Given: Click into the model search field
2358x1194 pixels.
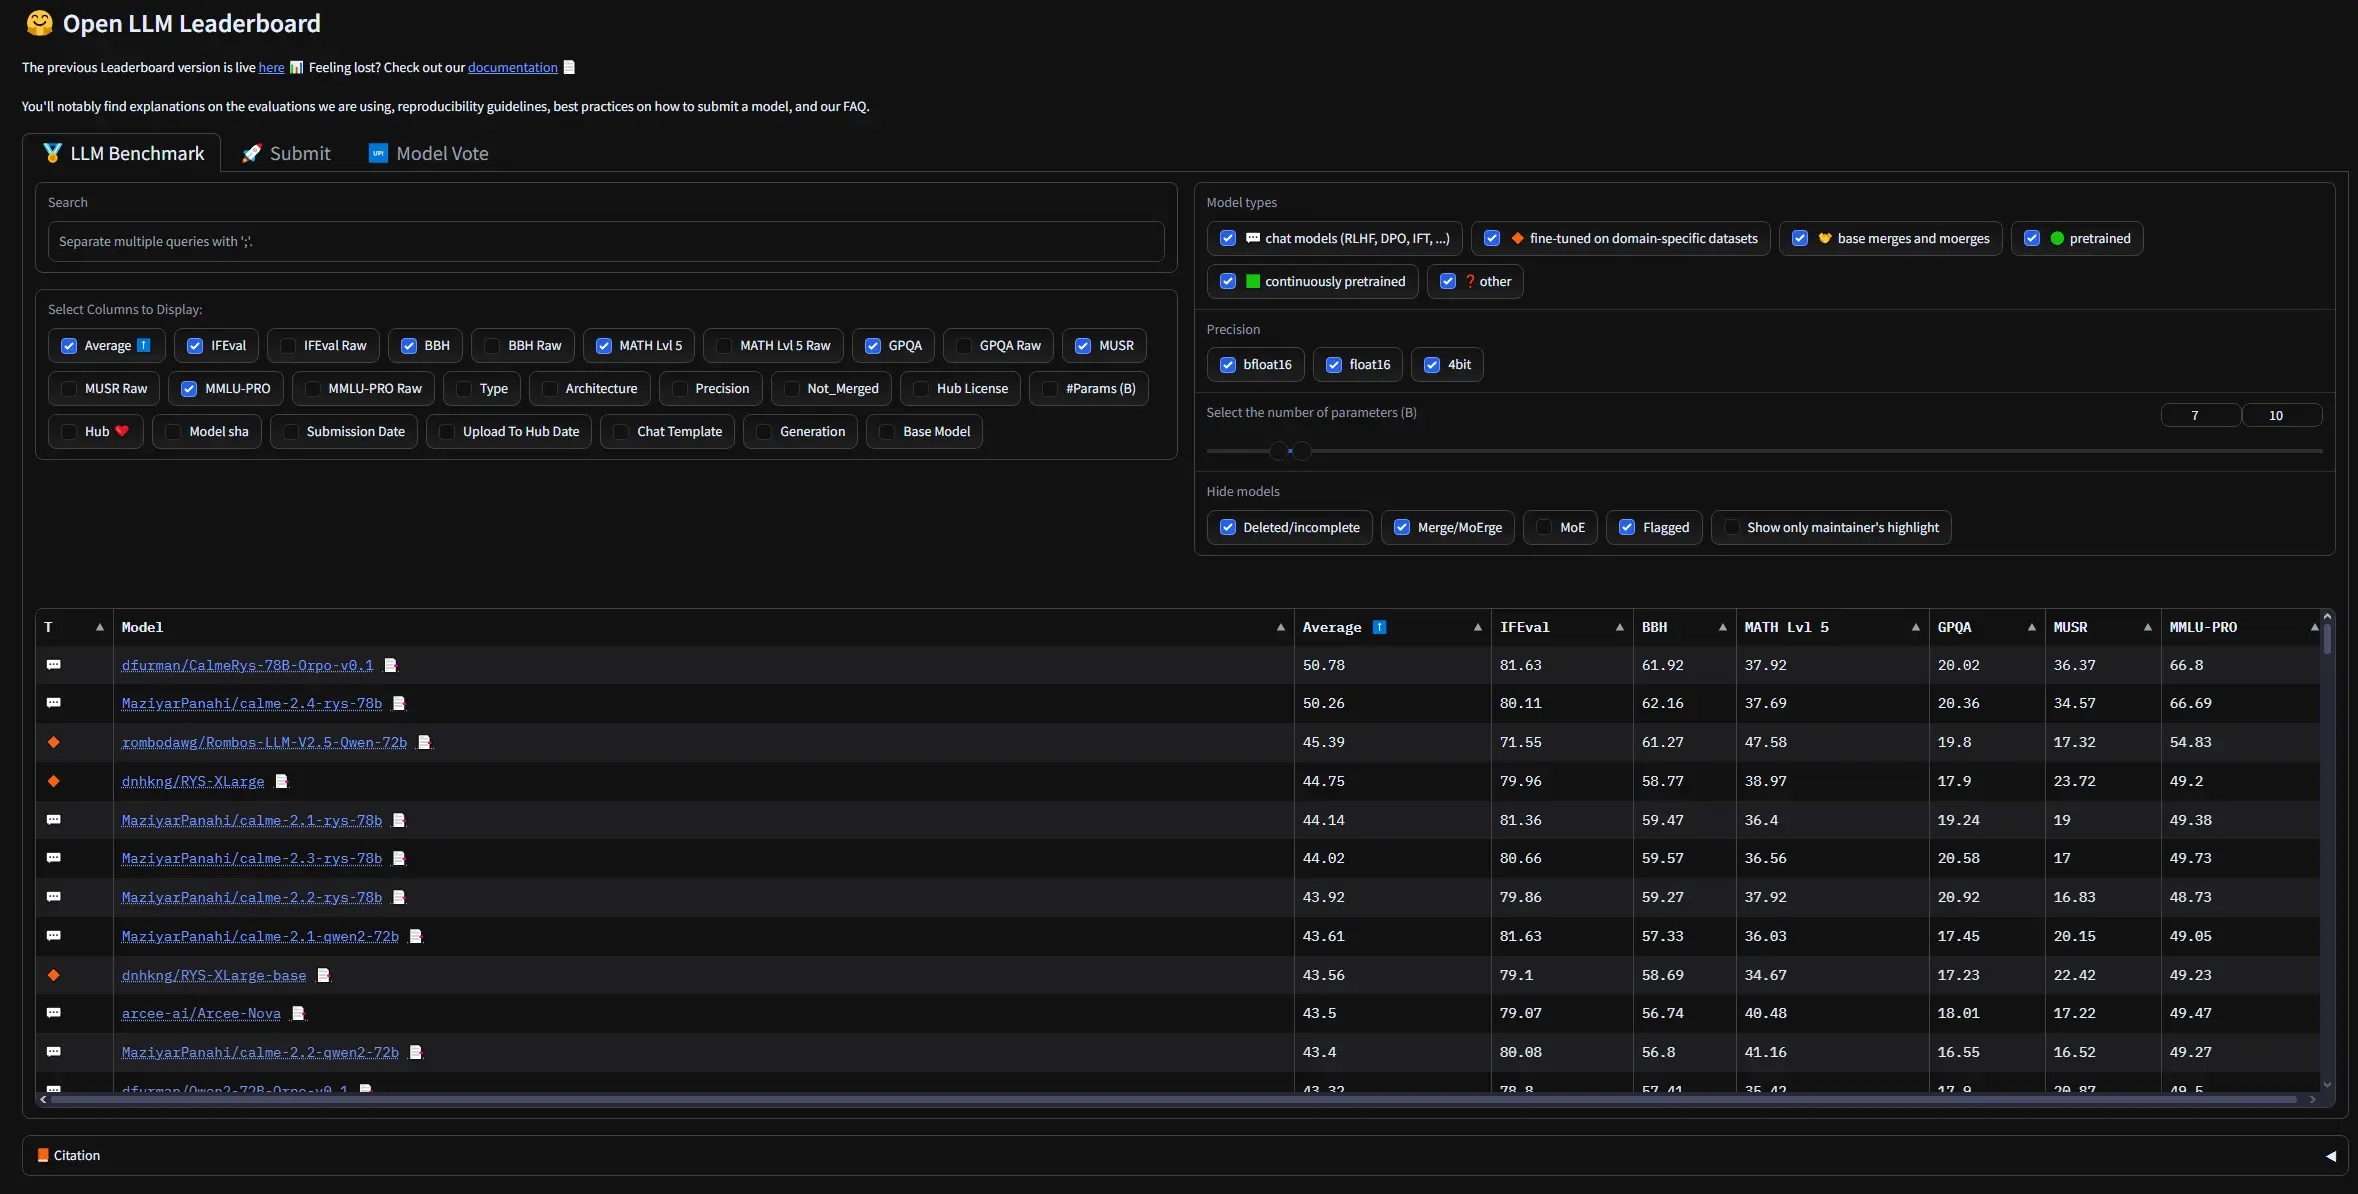Looking at the screenshot, I should click(x=605, y=241).
